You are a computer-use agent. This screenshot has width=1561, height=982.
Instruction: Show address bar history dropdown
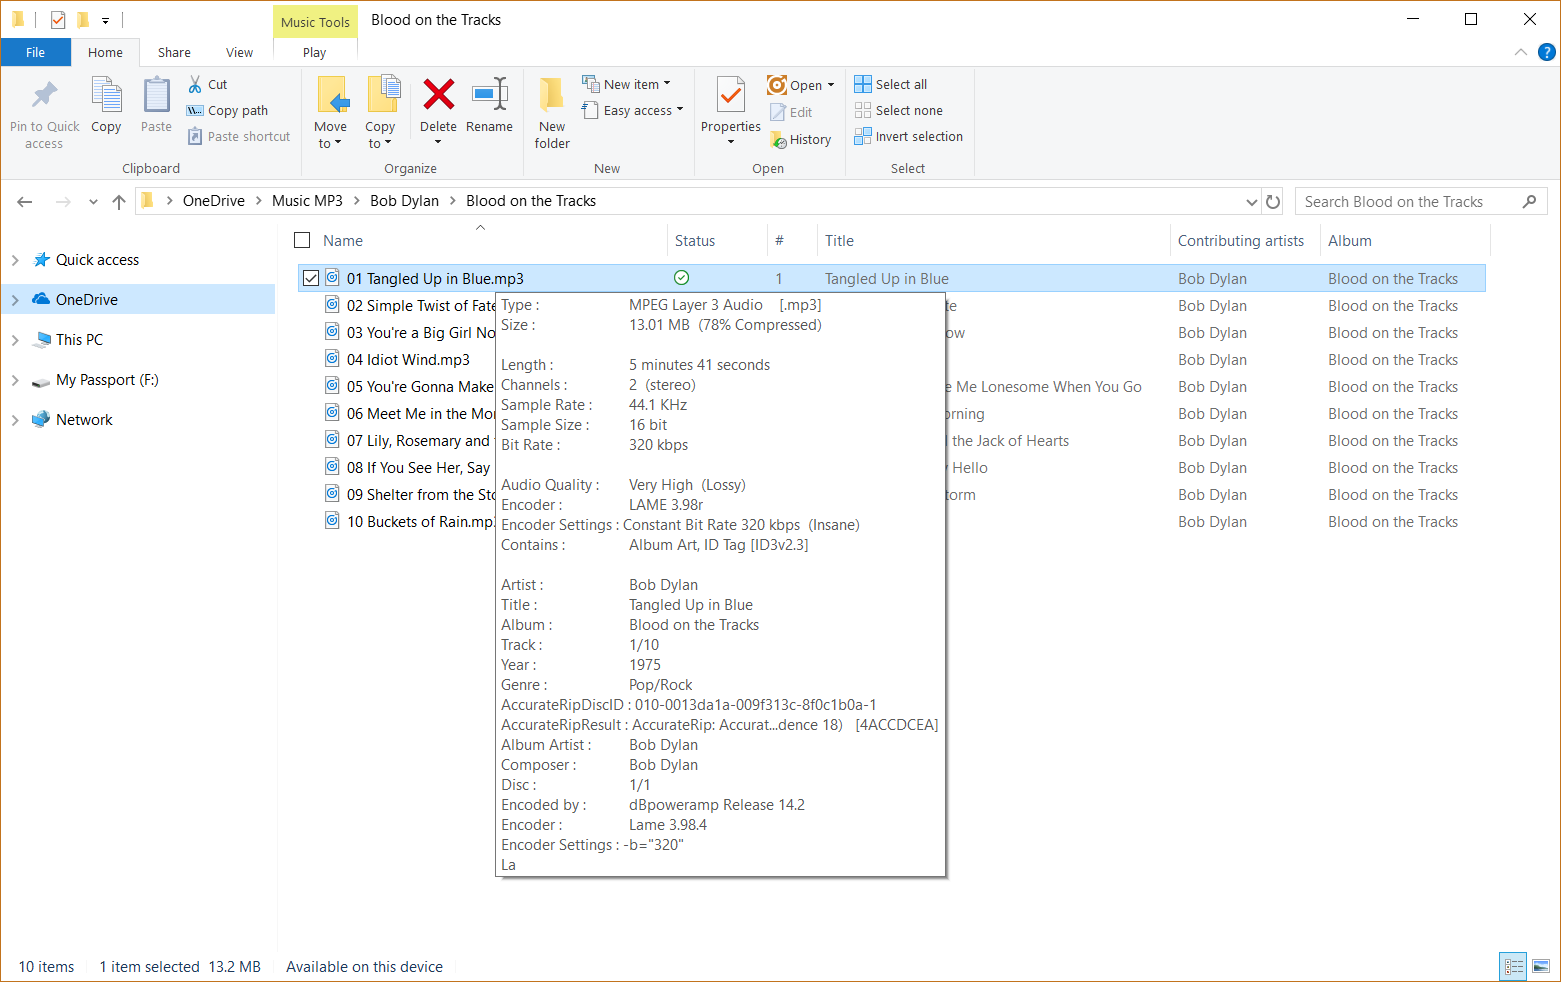click(1251, 202)
